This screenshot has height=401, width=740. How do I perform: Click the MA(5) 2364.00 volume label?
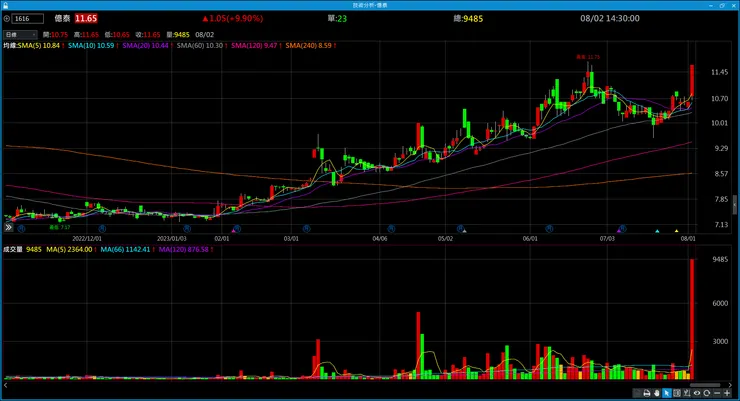click(x=71, y=249)
